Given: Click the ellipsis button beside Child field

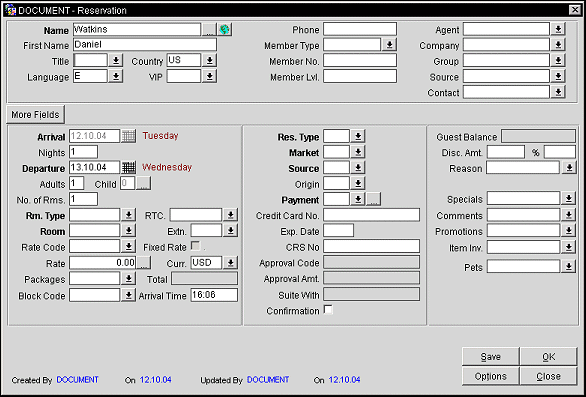Looking at the screenshot, I should coord(143,183).
